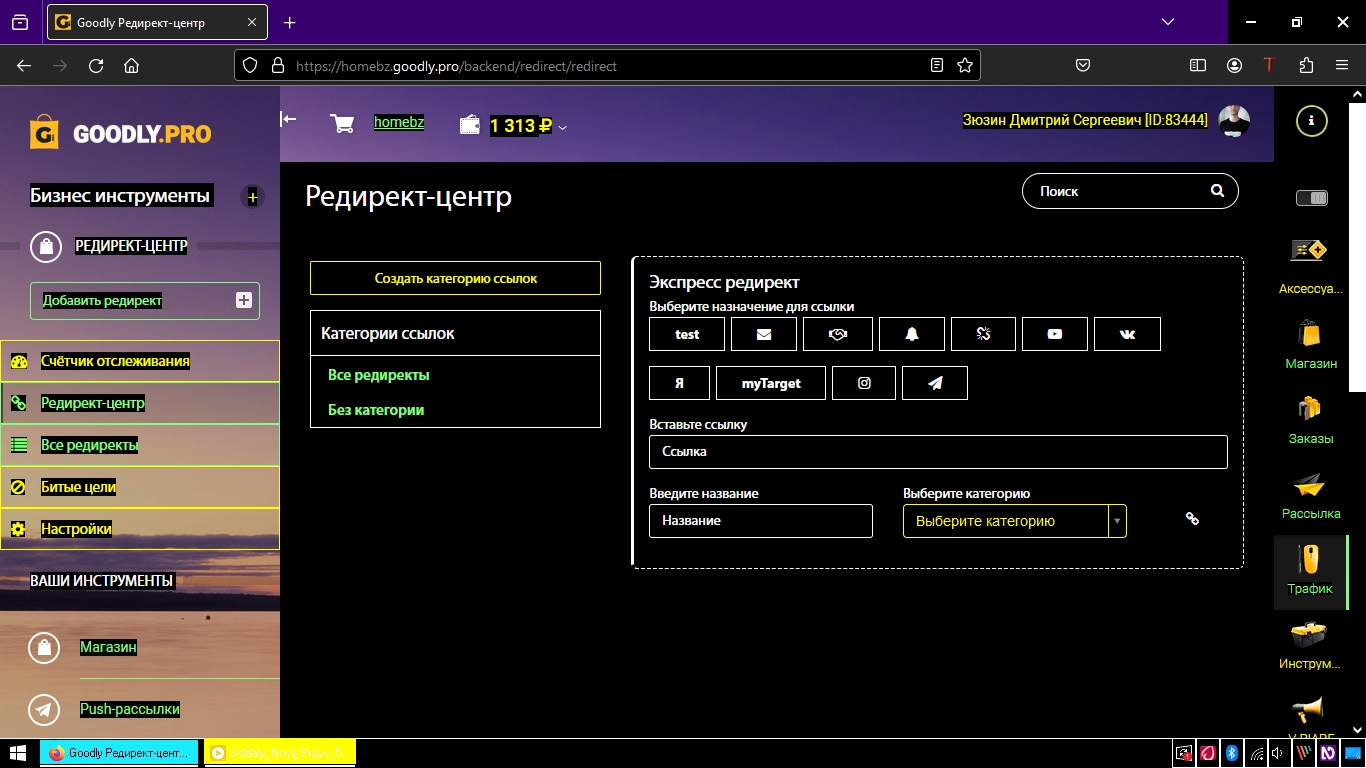Click the Firefox address bar

pyautogui.click(x=607, y=66)
